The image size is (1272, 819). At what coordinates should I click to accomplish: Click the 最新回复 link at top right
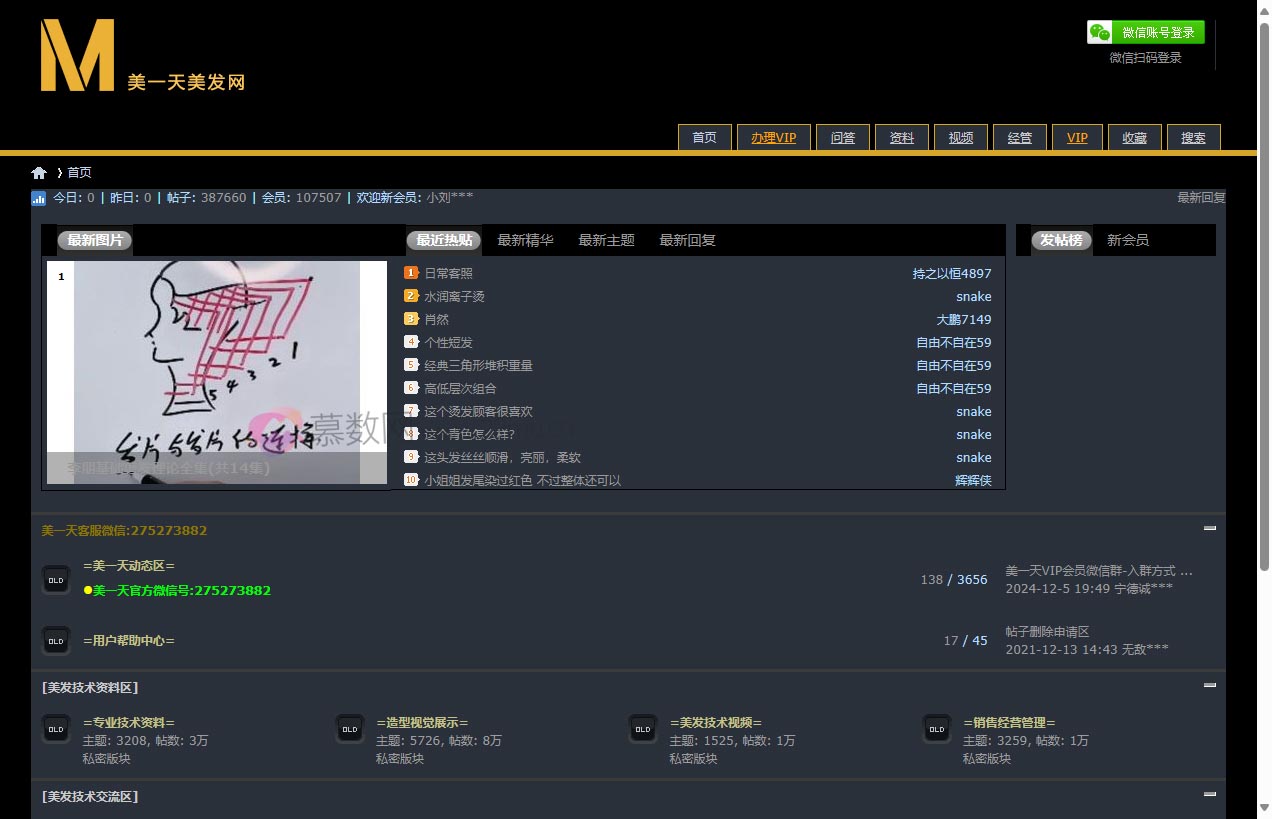(x=1200, y=198)
